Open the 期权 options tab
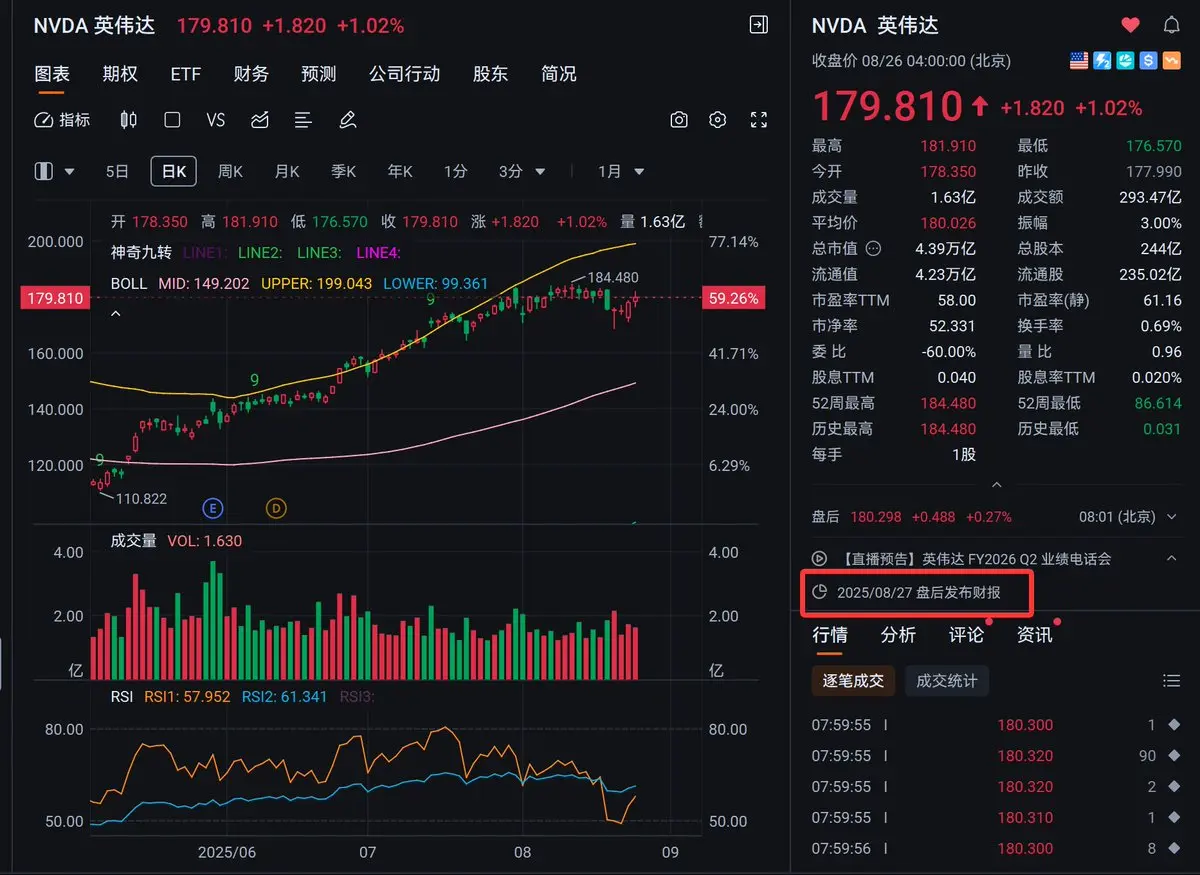1200x875 pixels. tap(120, 74)
